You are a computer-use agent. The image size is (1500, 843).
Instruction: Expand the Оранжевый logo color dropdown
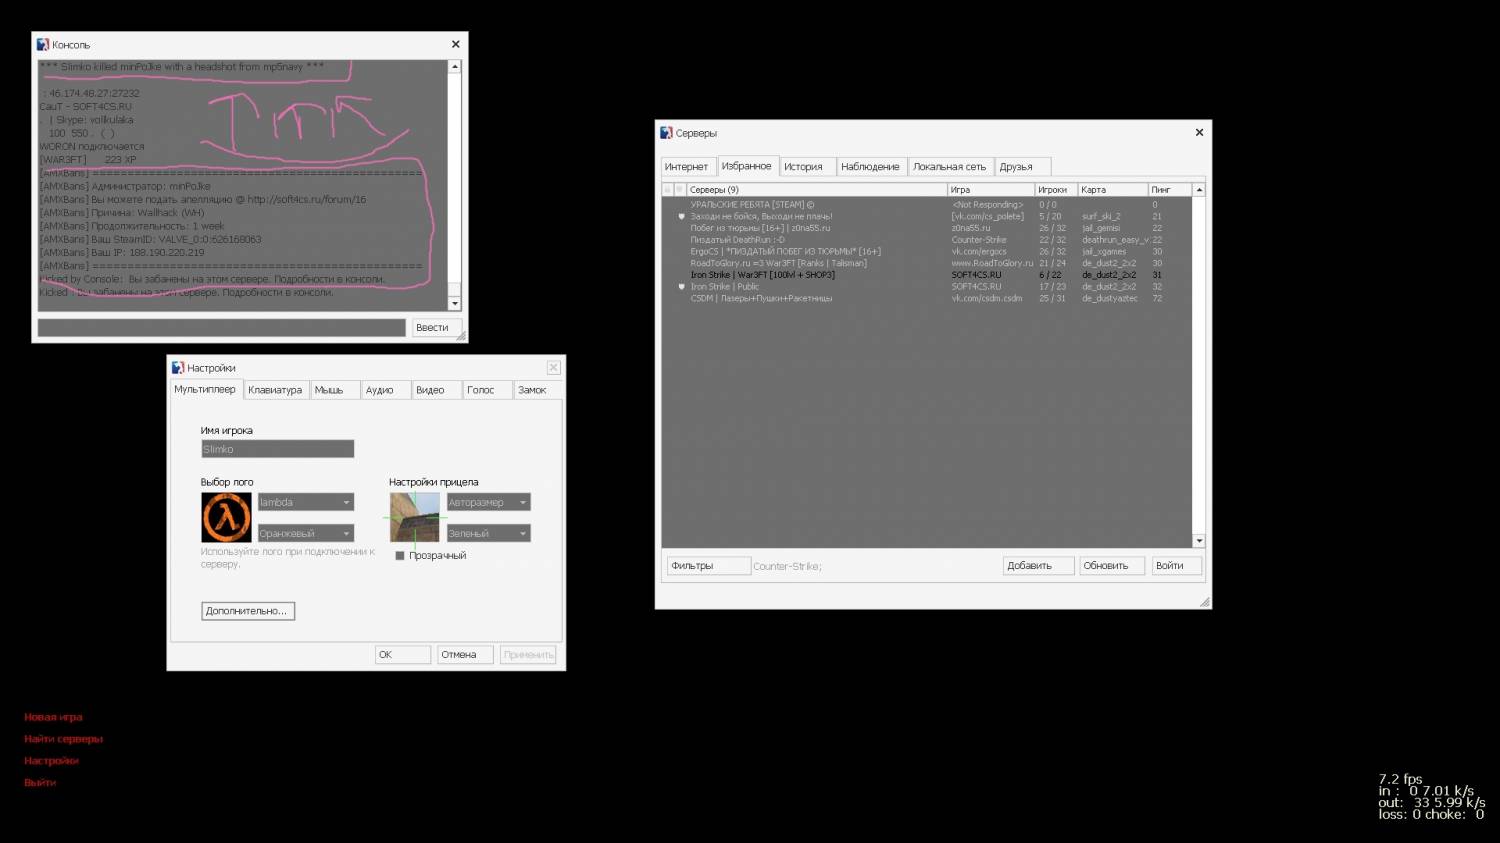(305, 534)
